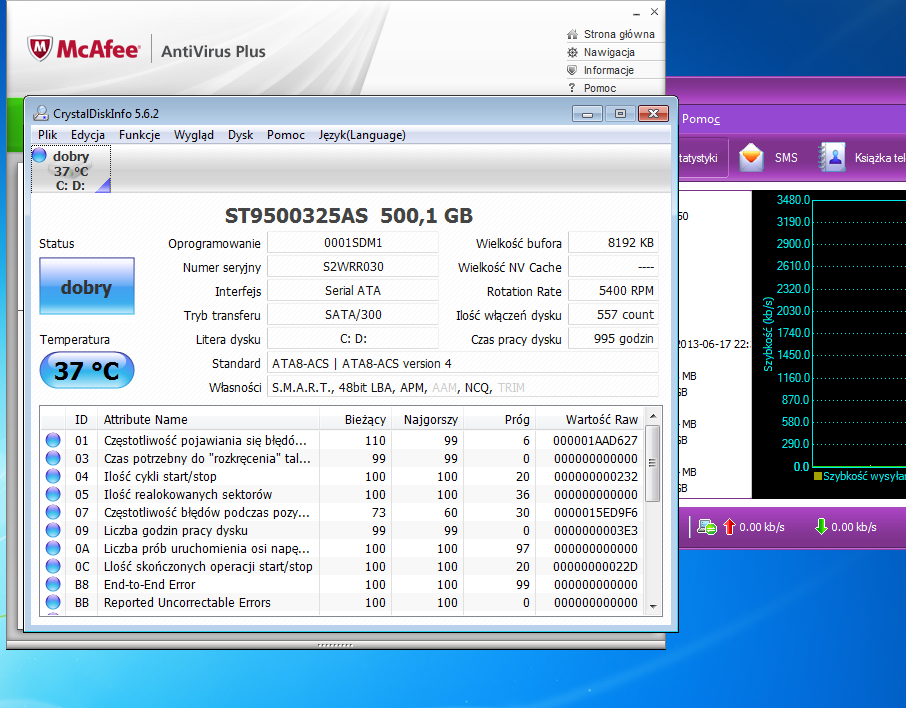906x708 pixels.
Task: Click the large dobry status button
Action: (x=87, y=286)
